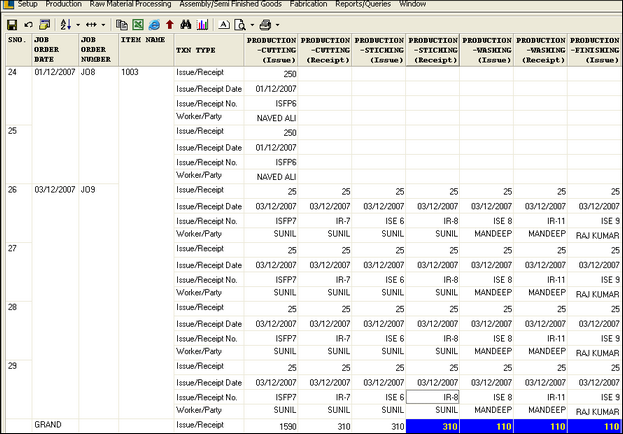Click the cascade windows toolbar icon
623x434 pixels.
44,25
